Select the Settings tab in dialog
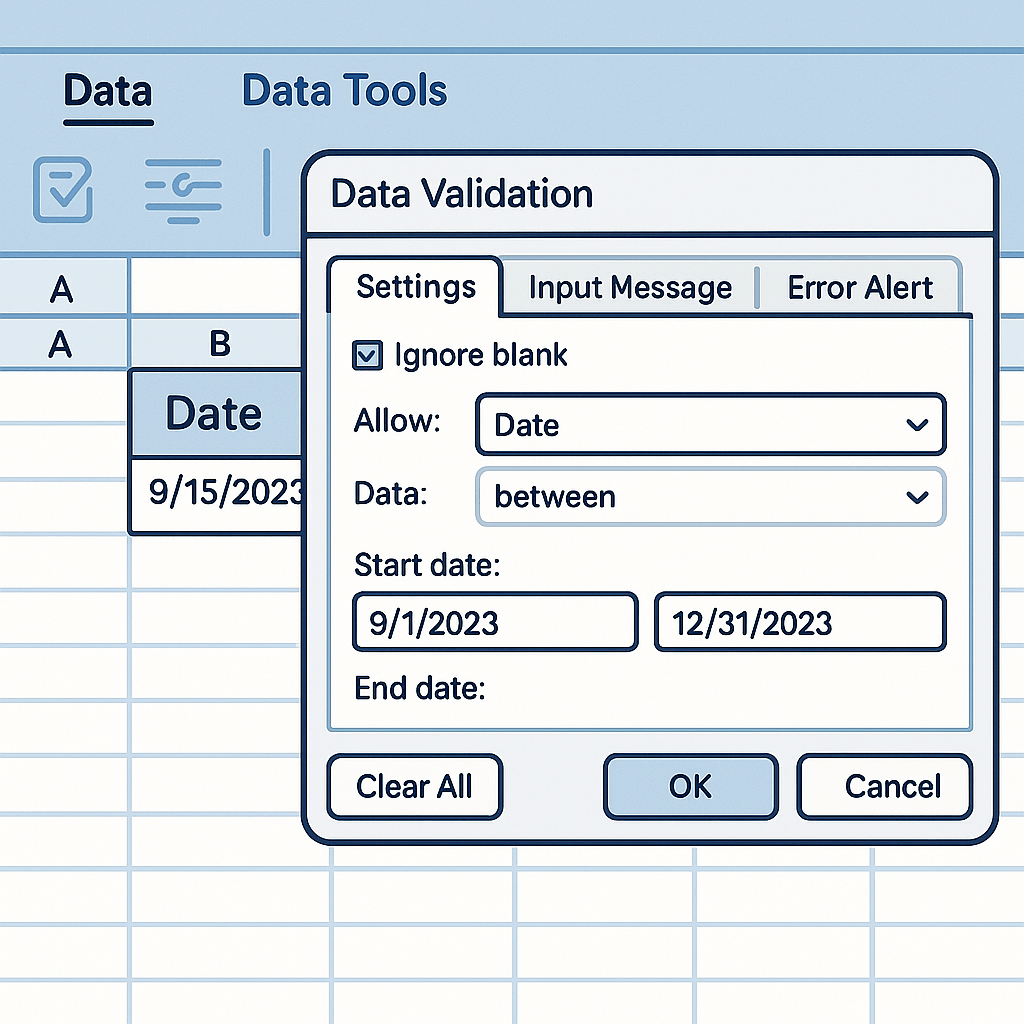The image size is (1024, 1024). click(416, 288)
